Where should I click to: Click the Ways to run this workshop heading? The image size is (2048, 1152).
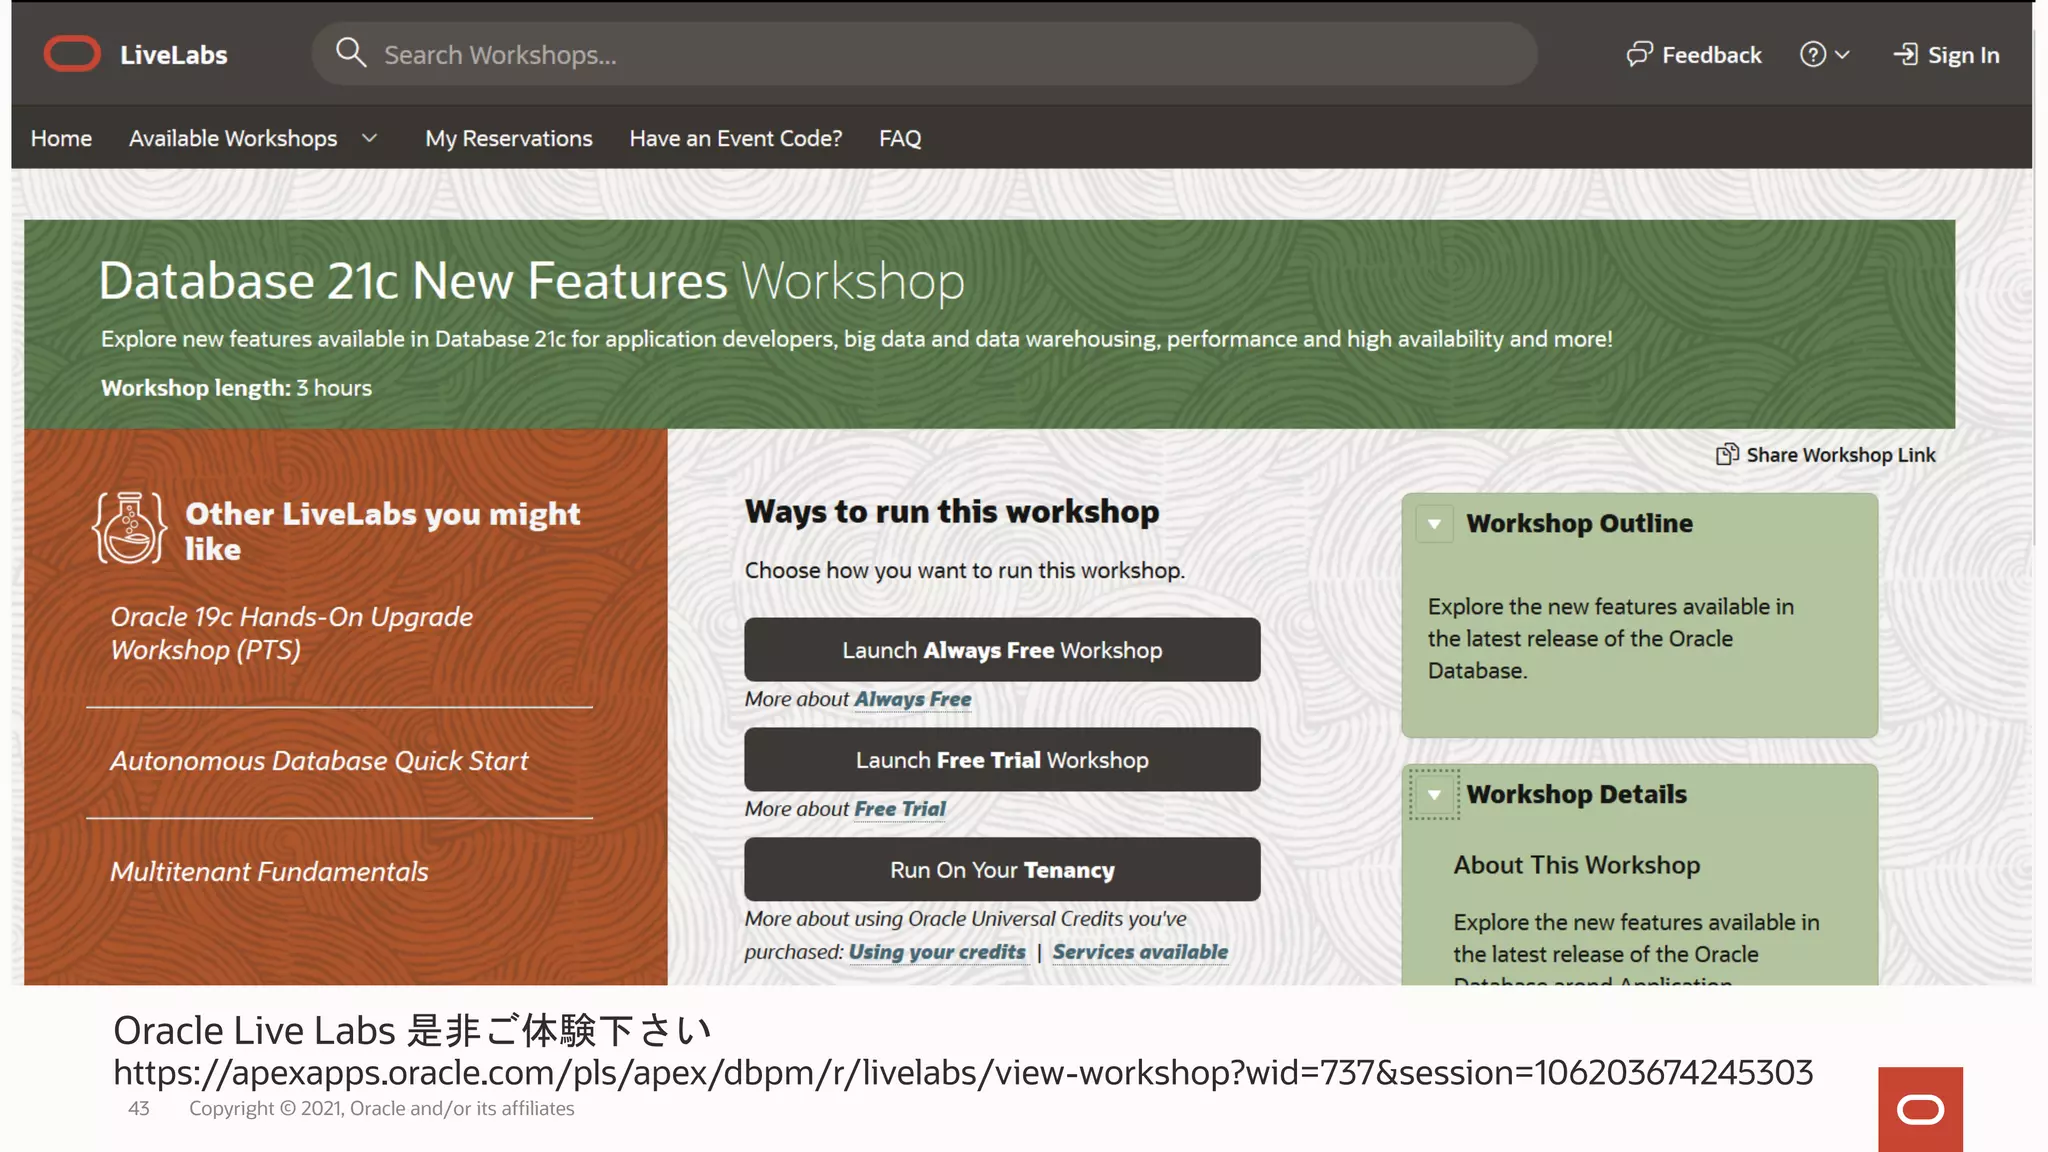(x=952, y=511)
